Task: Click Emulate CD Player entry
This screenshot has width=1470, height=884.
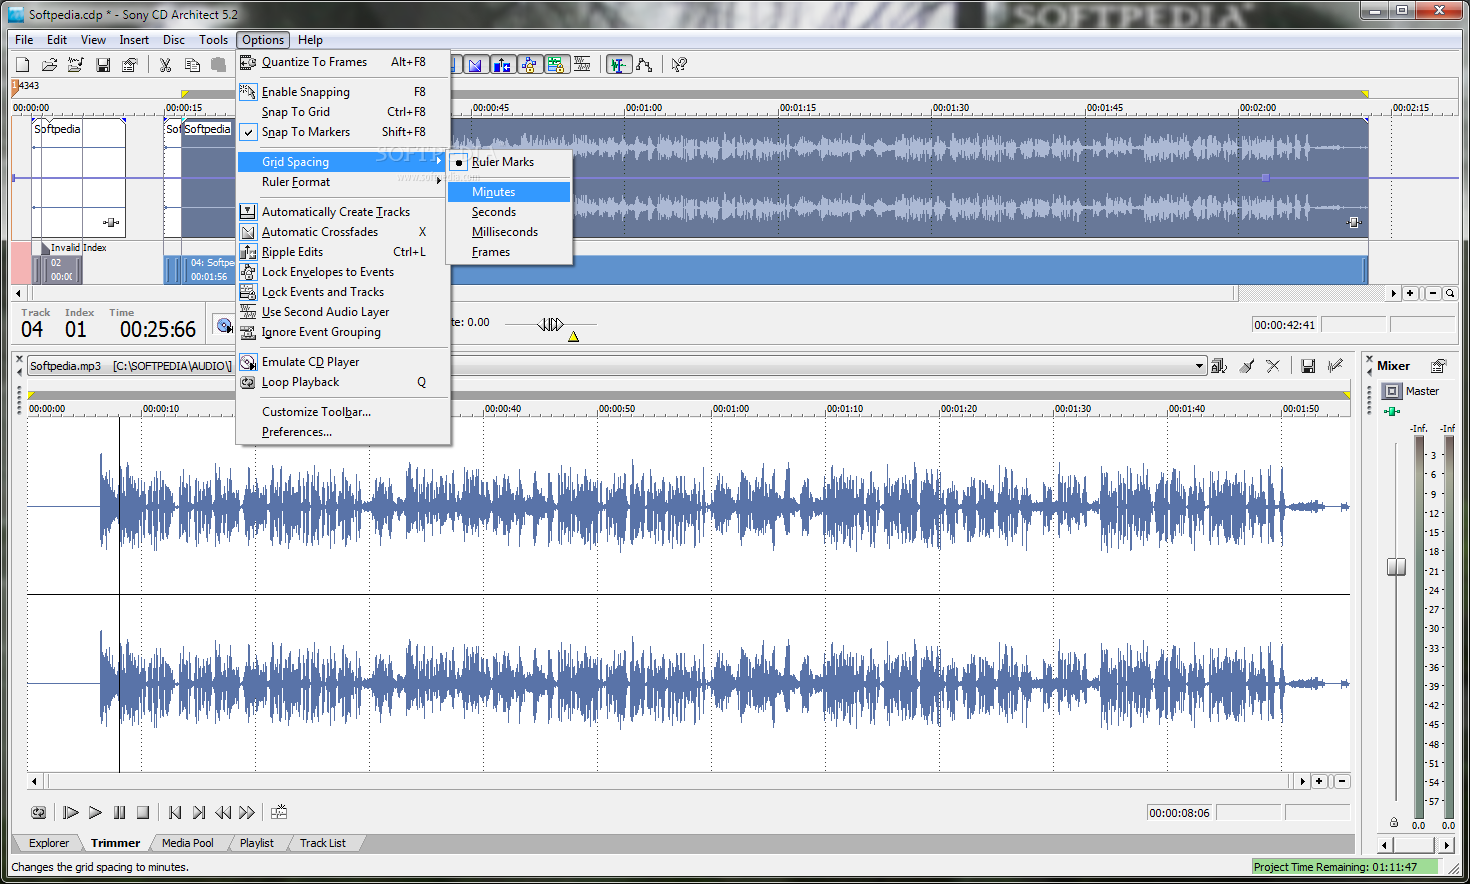Action: point(343,362)
